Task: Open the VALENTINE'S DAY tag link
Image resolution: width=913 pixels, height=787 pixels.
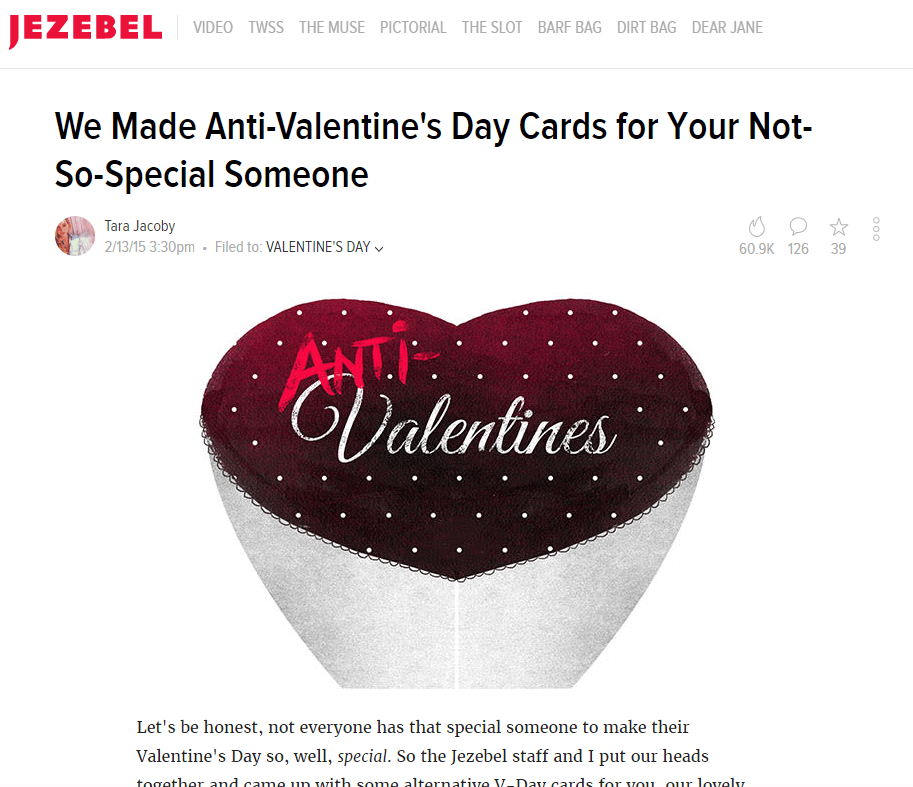Action: (318, 248)
